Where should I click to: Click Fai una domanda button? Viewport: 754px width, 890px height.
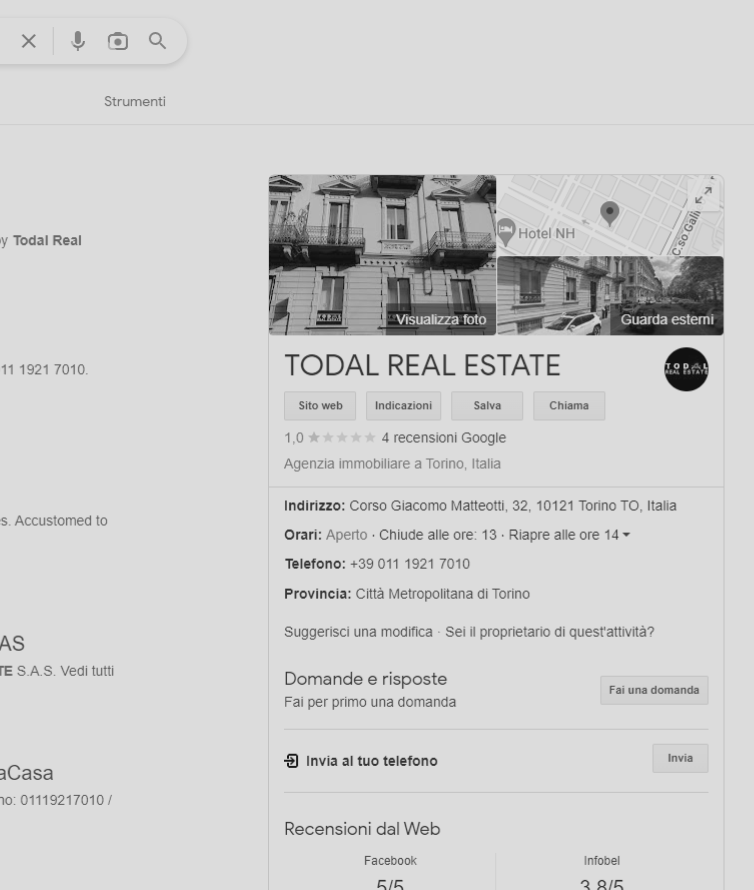coord(653,690)
